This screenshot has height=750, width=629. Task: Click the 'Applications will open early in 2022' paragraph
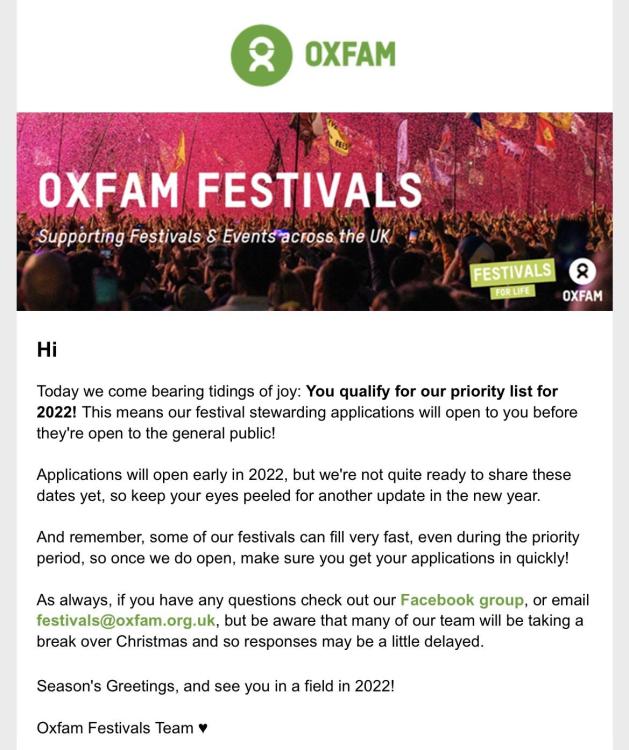pyautogui.click(x=304, y=485)
